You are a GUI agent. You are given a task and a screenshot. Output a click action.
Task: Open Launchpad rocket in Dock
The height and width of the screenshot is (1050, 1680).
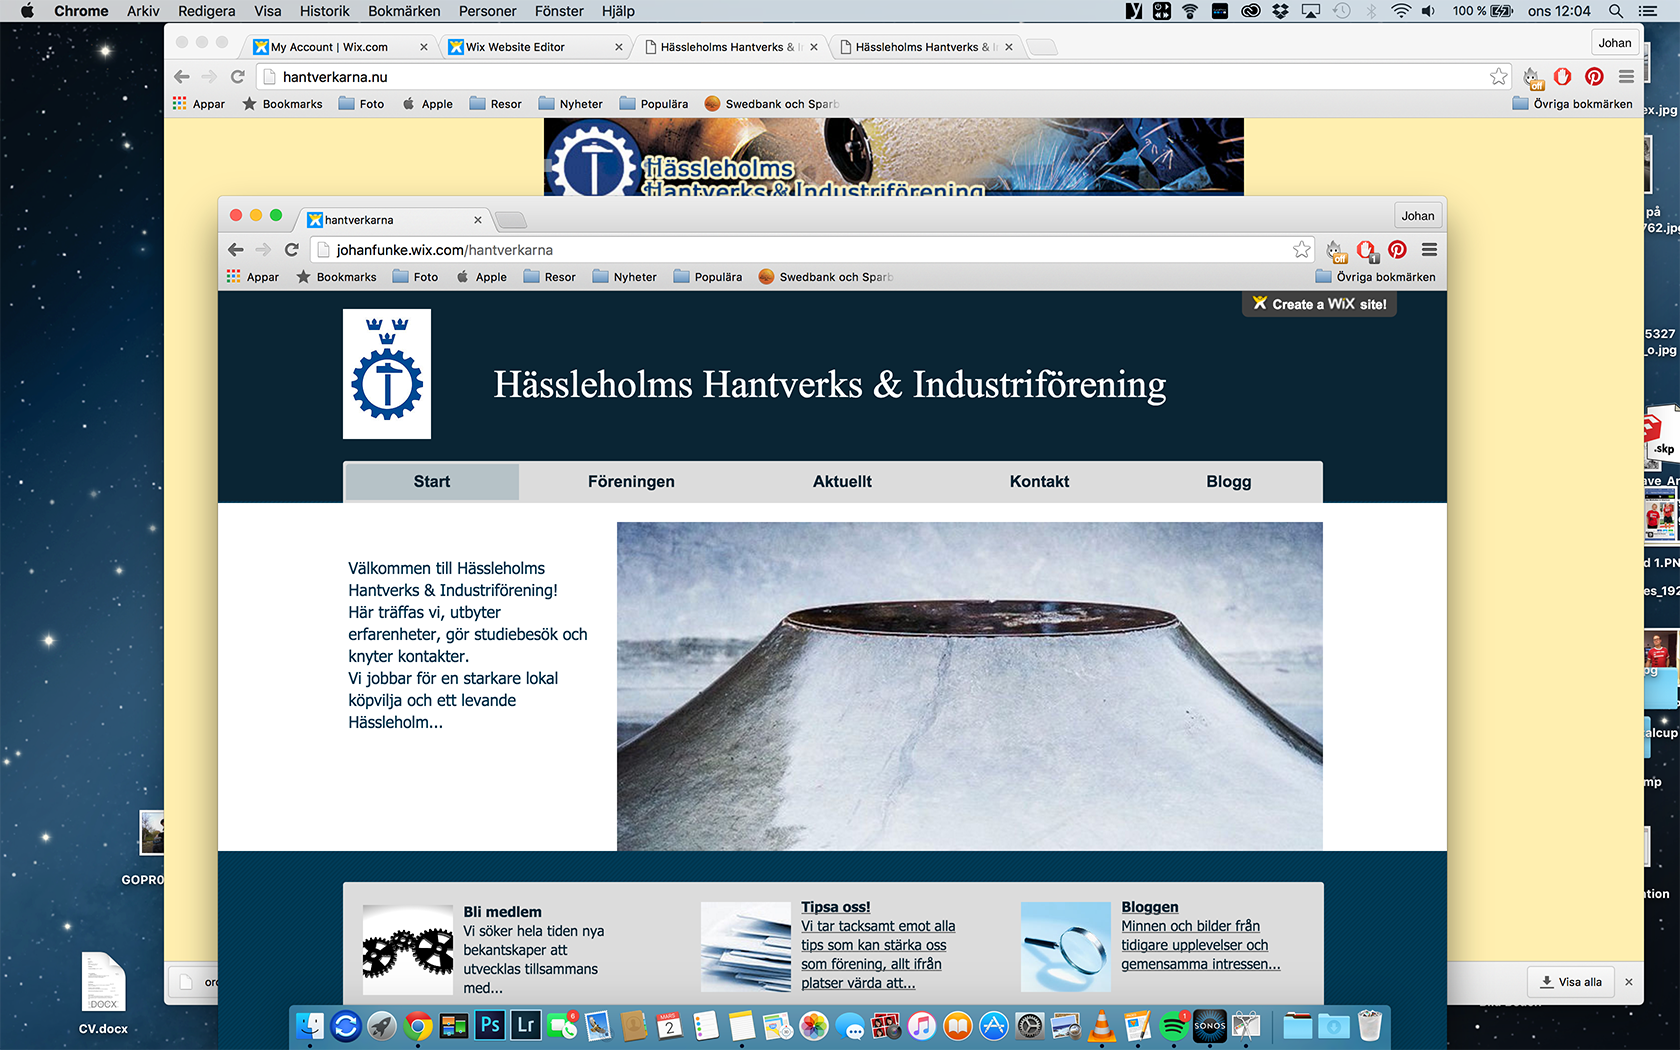click(382, 1025)
